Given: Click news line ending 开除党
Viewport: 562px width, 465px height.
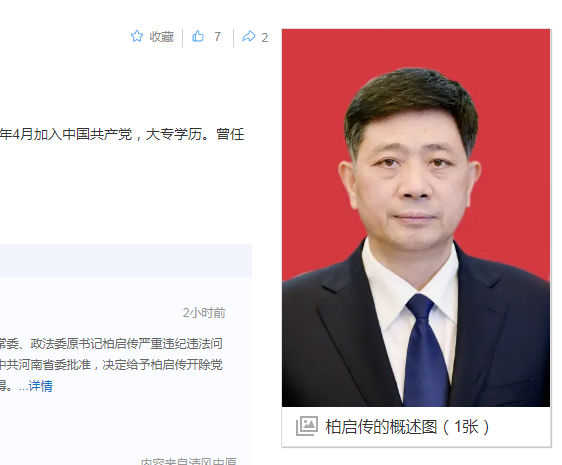Looking at the screenshot, I should coord(111,365).
